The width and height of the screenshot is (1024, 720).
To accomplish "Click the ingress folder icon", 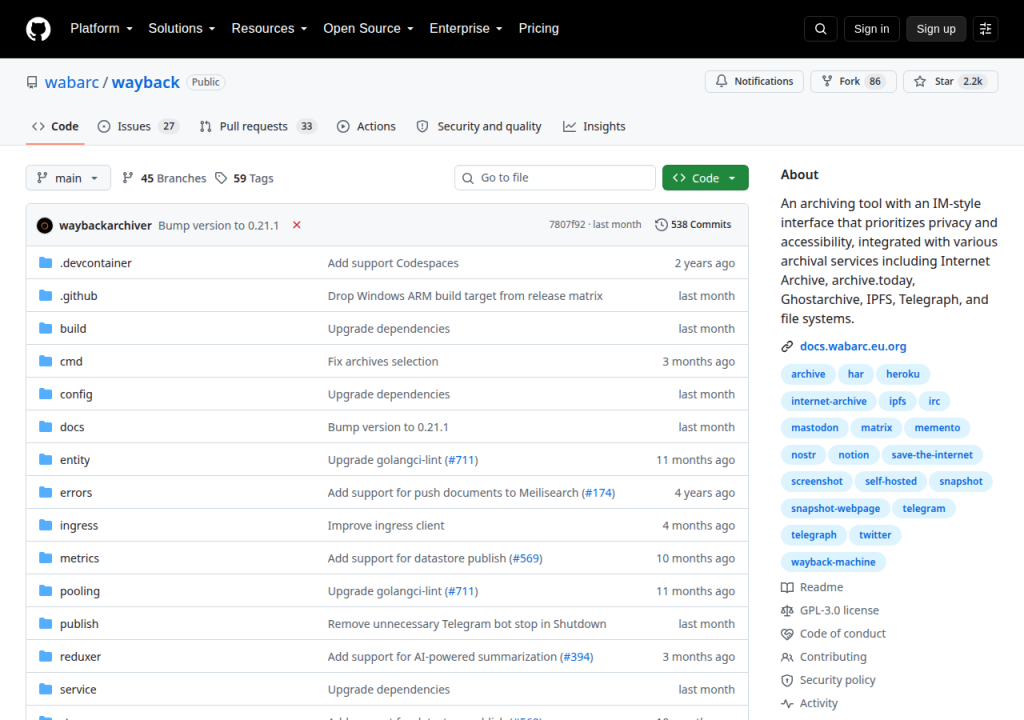I will (45, 525).
